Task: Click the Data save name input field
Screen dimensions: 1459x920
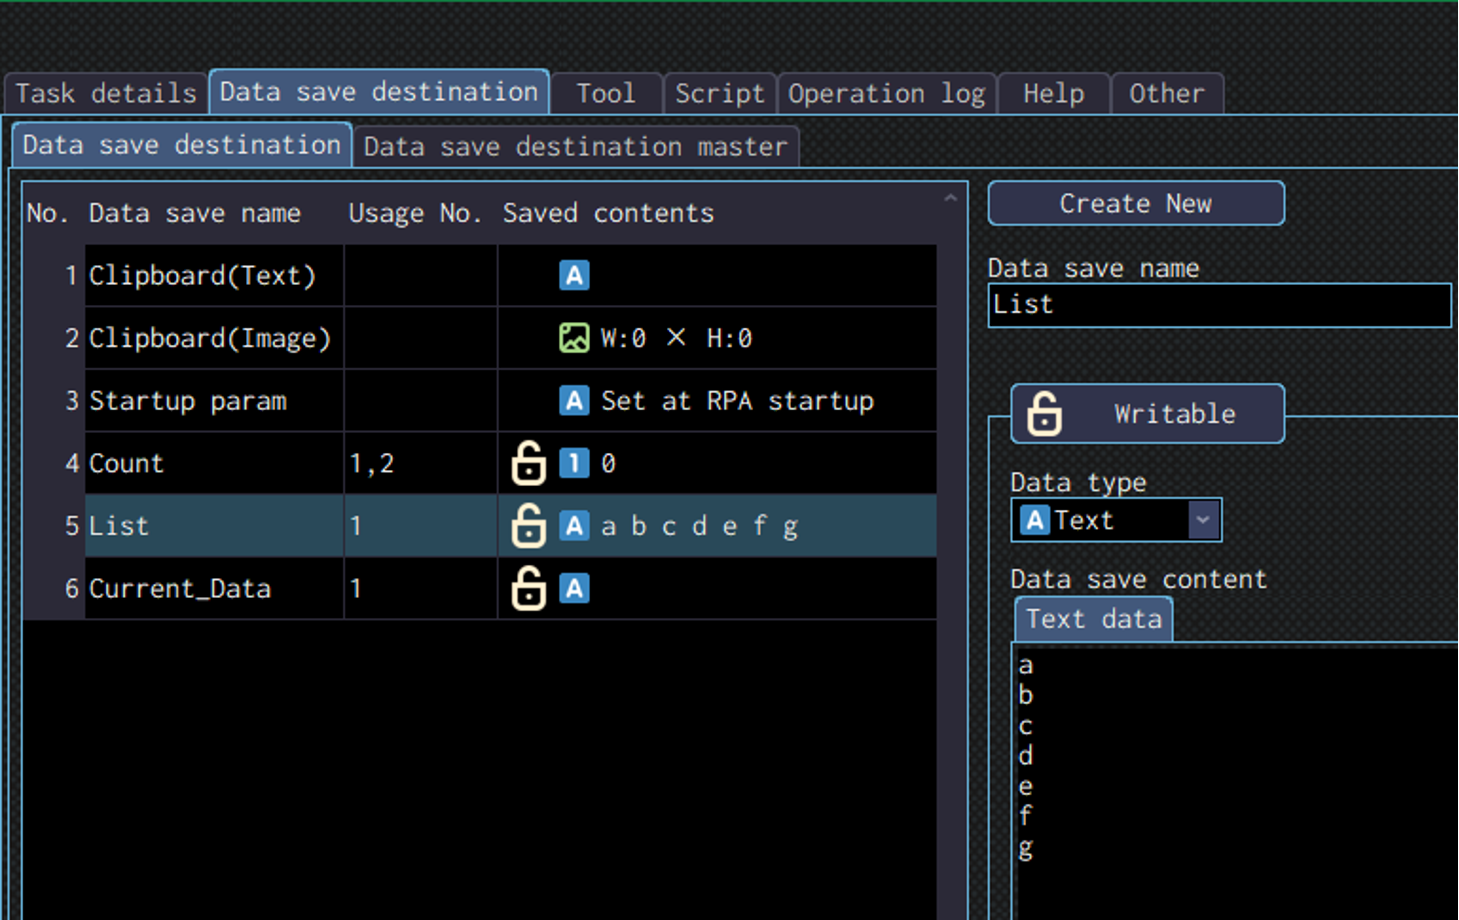Action: [1218, 305]
